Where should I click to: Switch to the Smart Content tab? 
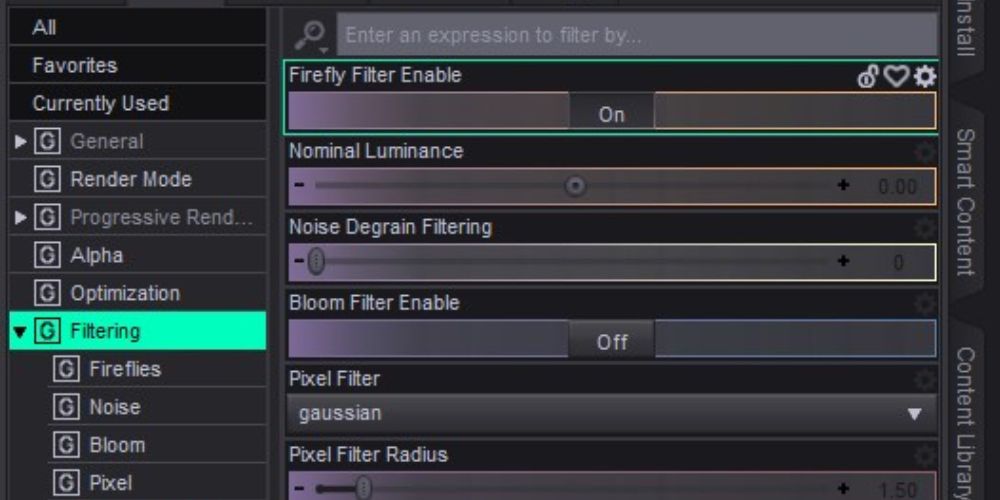(x=965, y=200)
